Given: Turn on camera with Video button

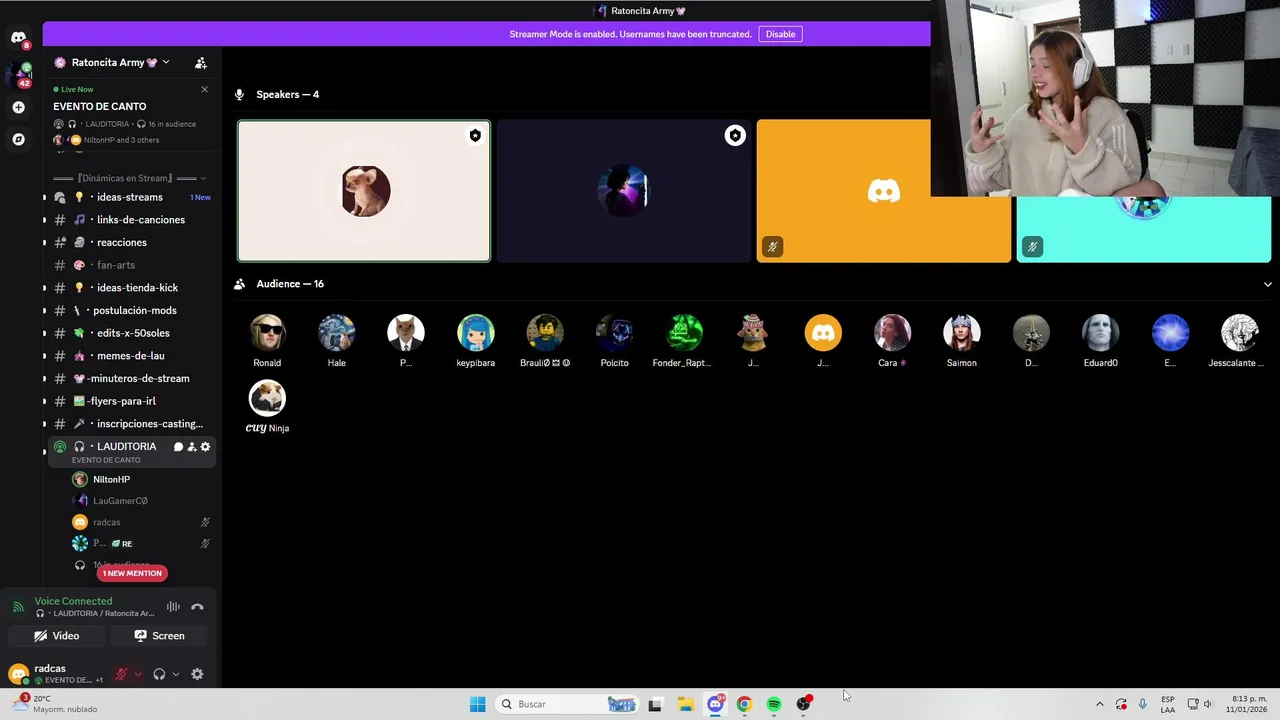Looking at the screenshot, I should click(x=56, y=636).
